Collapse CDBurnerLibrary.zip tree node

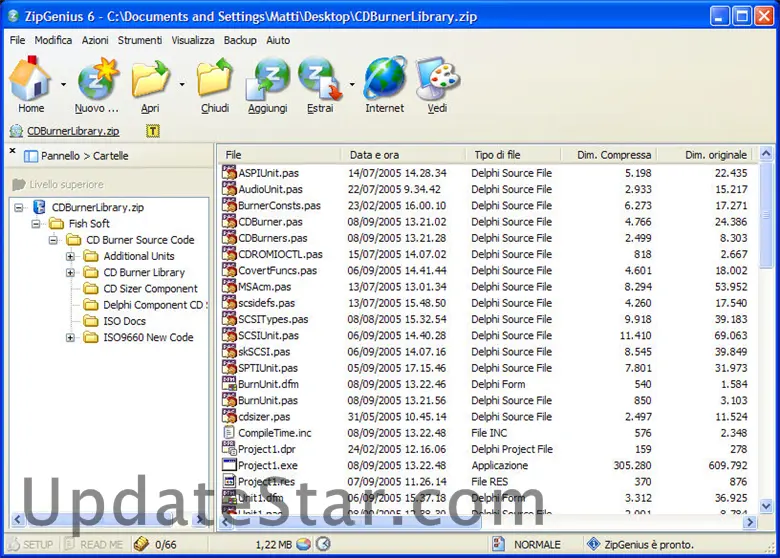point(18,207)
